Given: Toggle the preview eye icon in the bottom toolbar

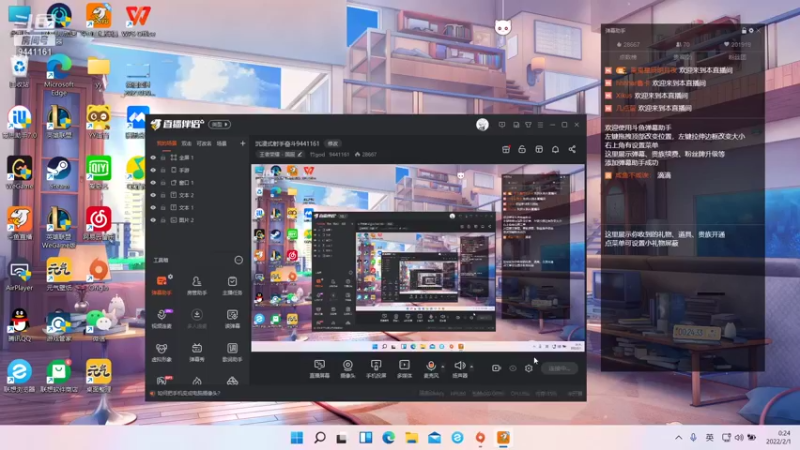Looking at the screenshot, I should coord(513,368).
